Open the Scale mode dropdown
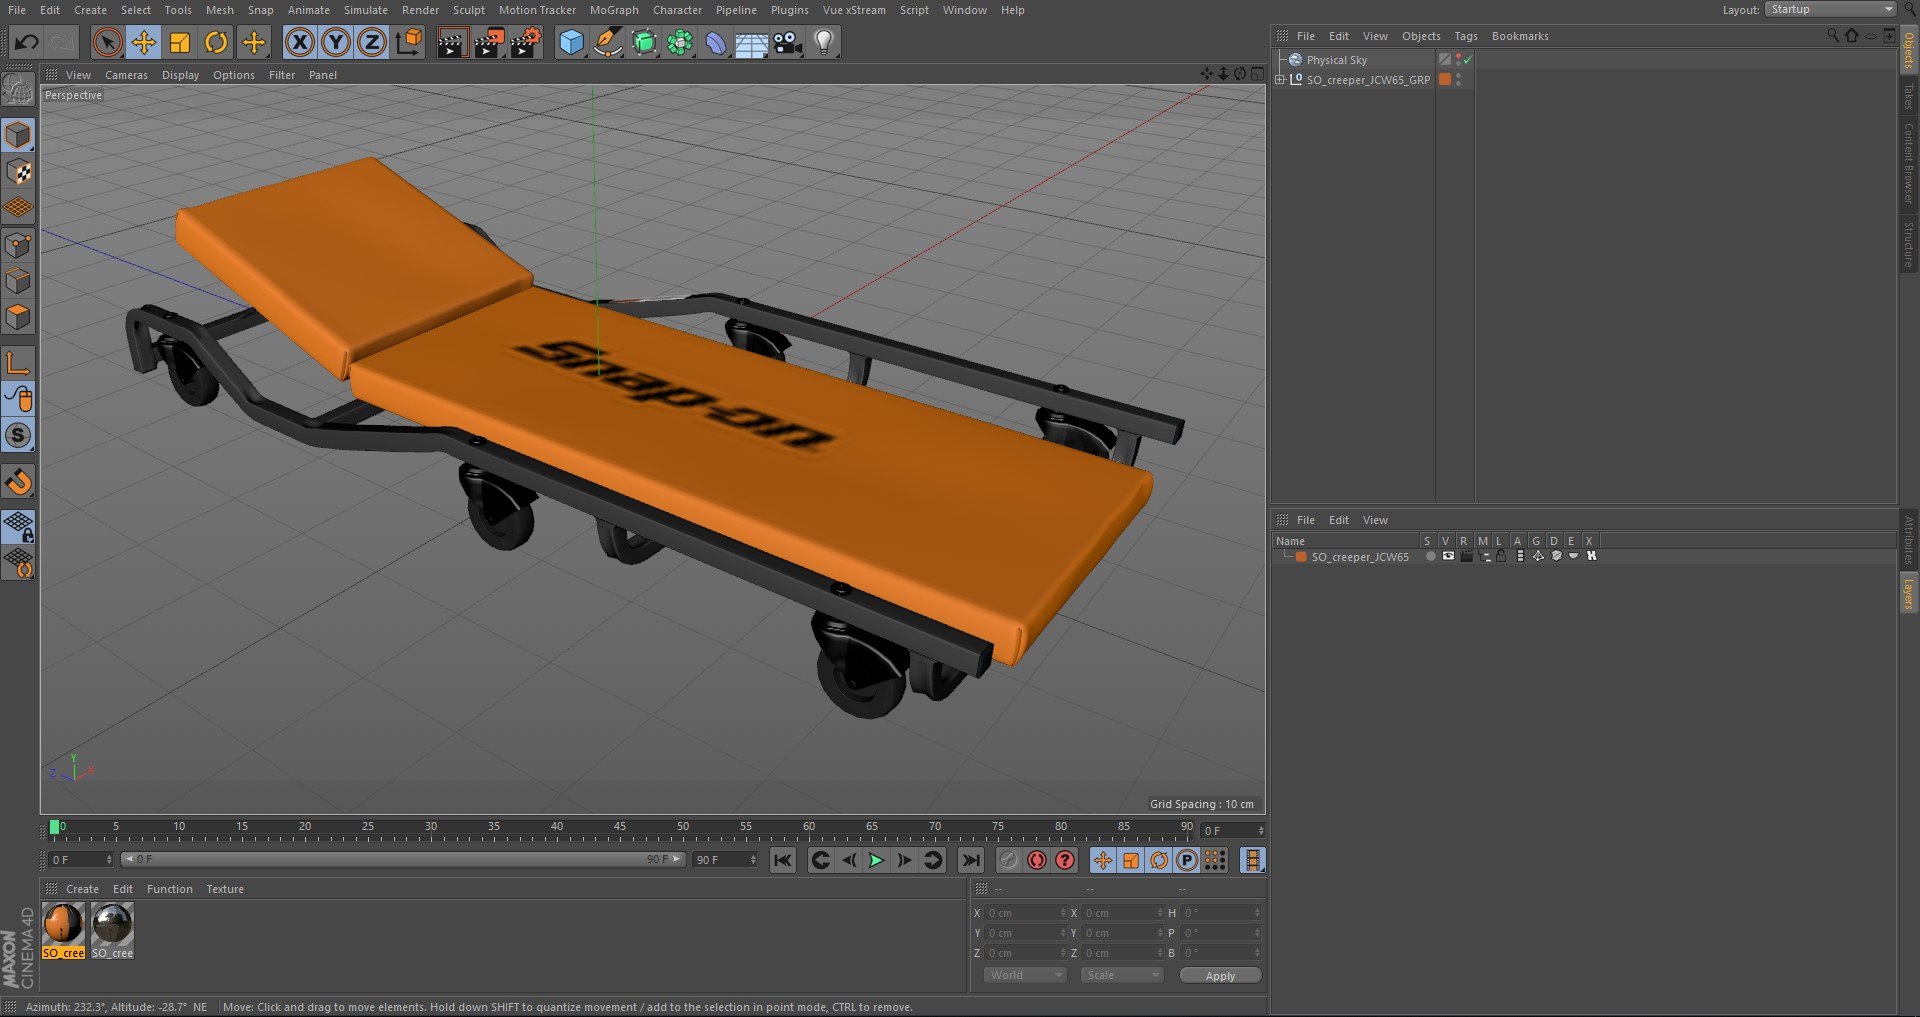 tap(1122, 975)
